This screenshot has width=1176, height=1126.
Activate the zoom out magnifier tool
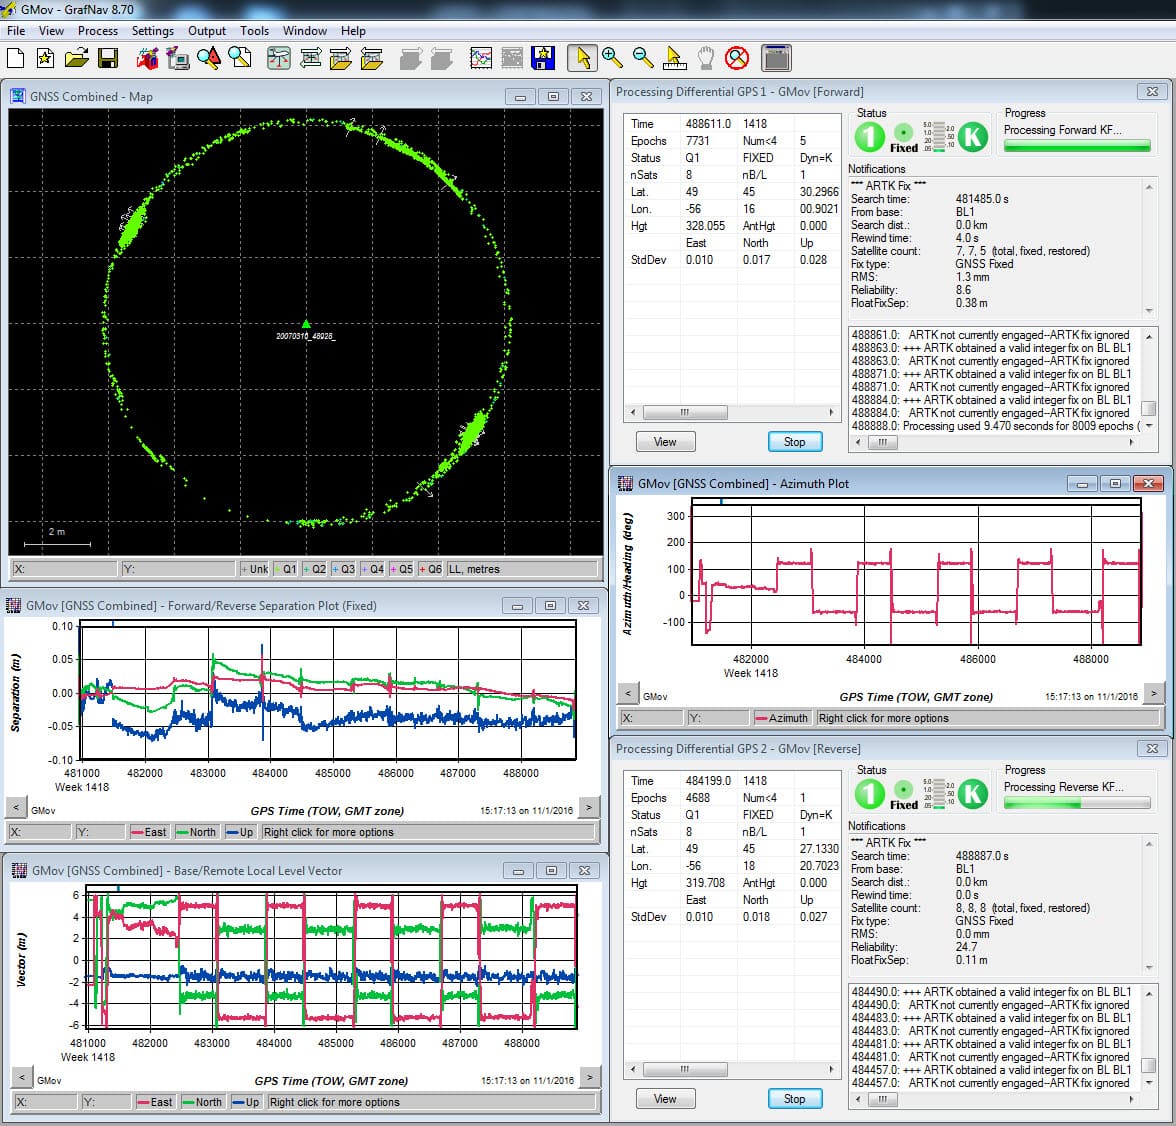[x=644, y=58]
